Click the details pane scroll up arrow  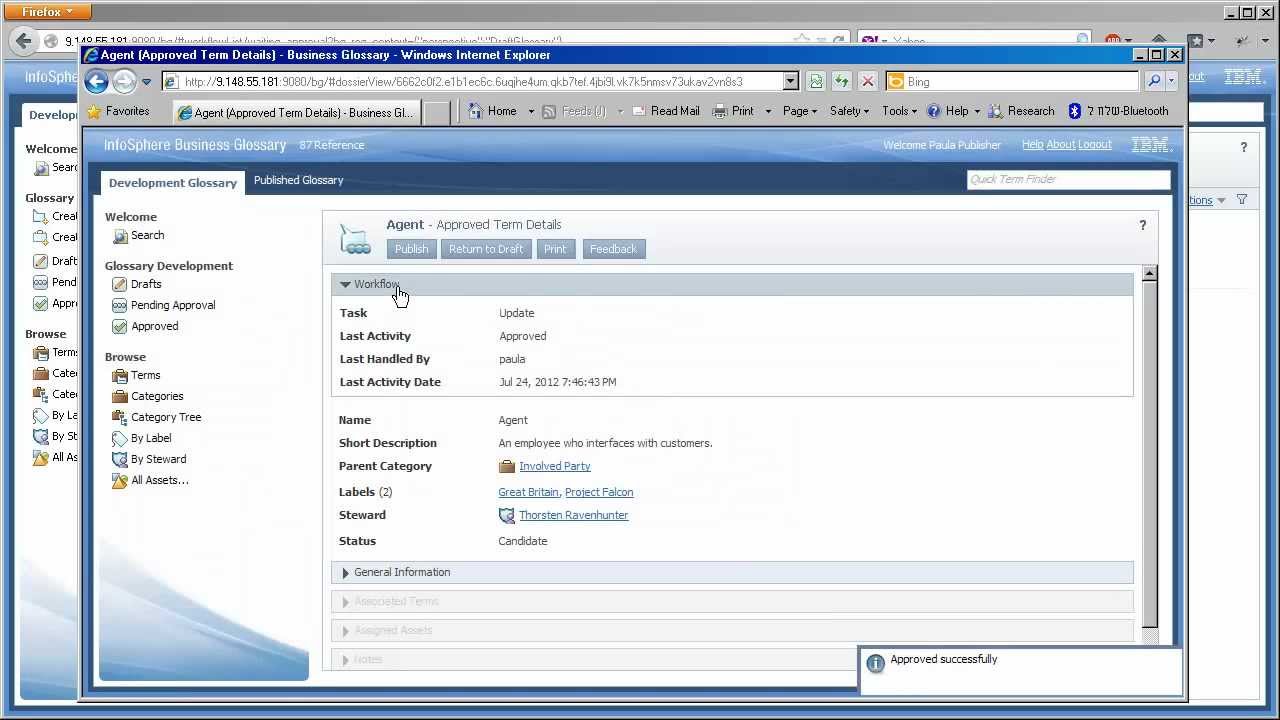point(1150,273)
